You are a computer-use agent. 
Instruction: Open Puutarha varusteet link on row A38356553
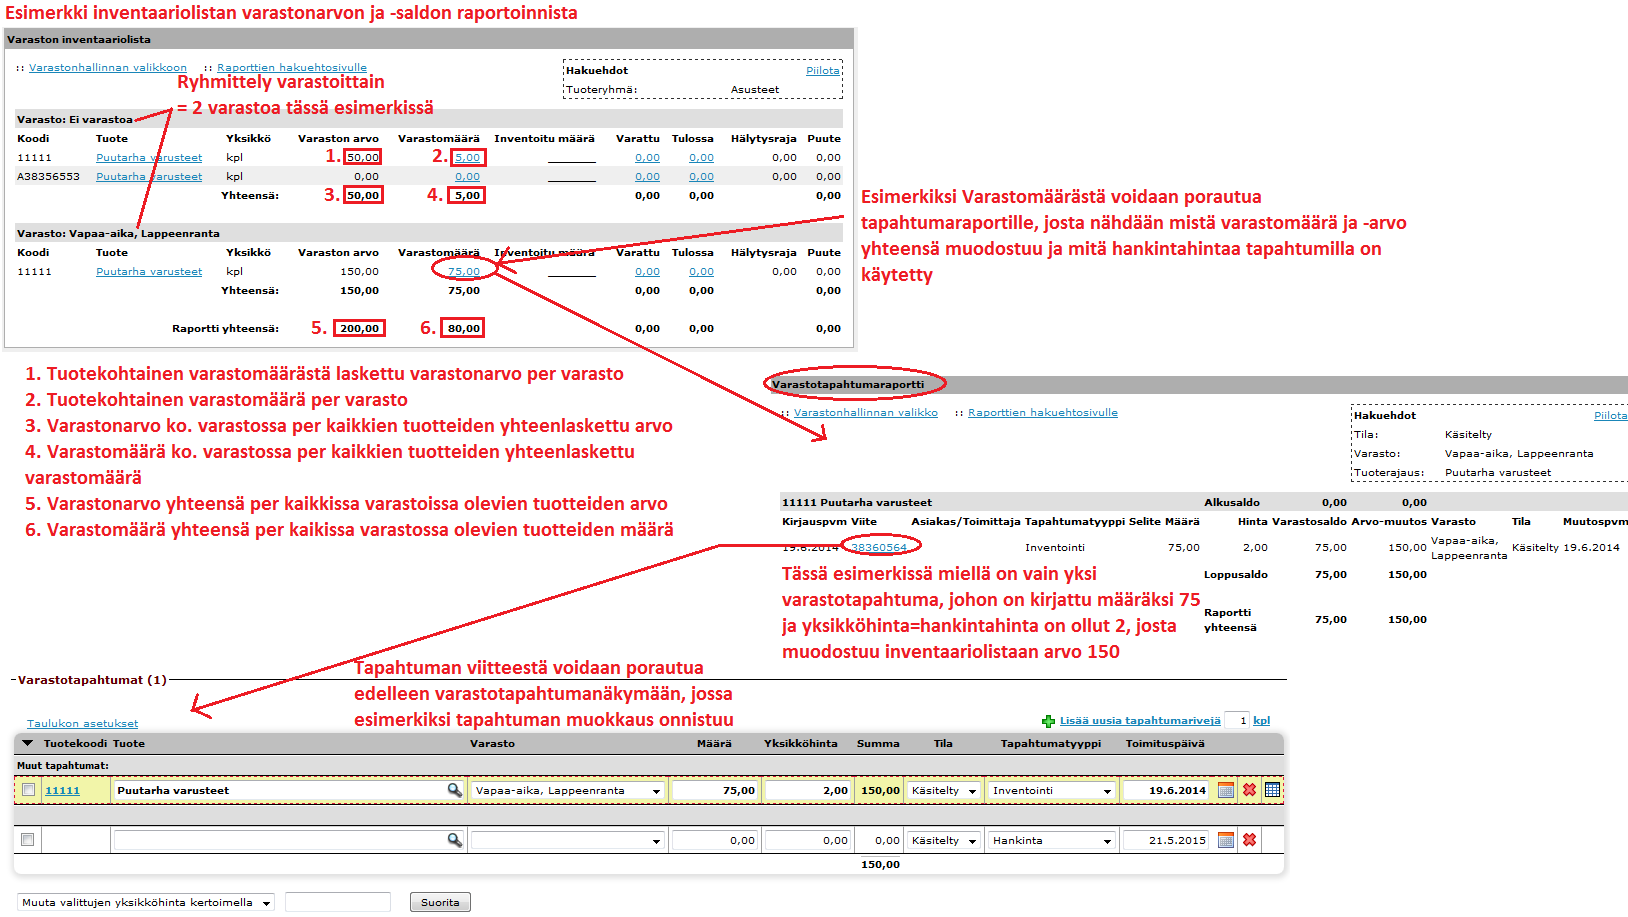149,176
